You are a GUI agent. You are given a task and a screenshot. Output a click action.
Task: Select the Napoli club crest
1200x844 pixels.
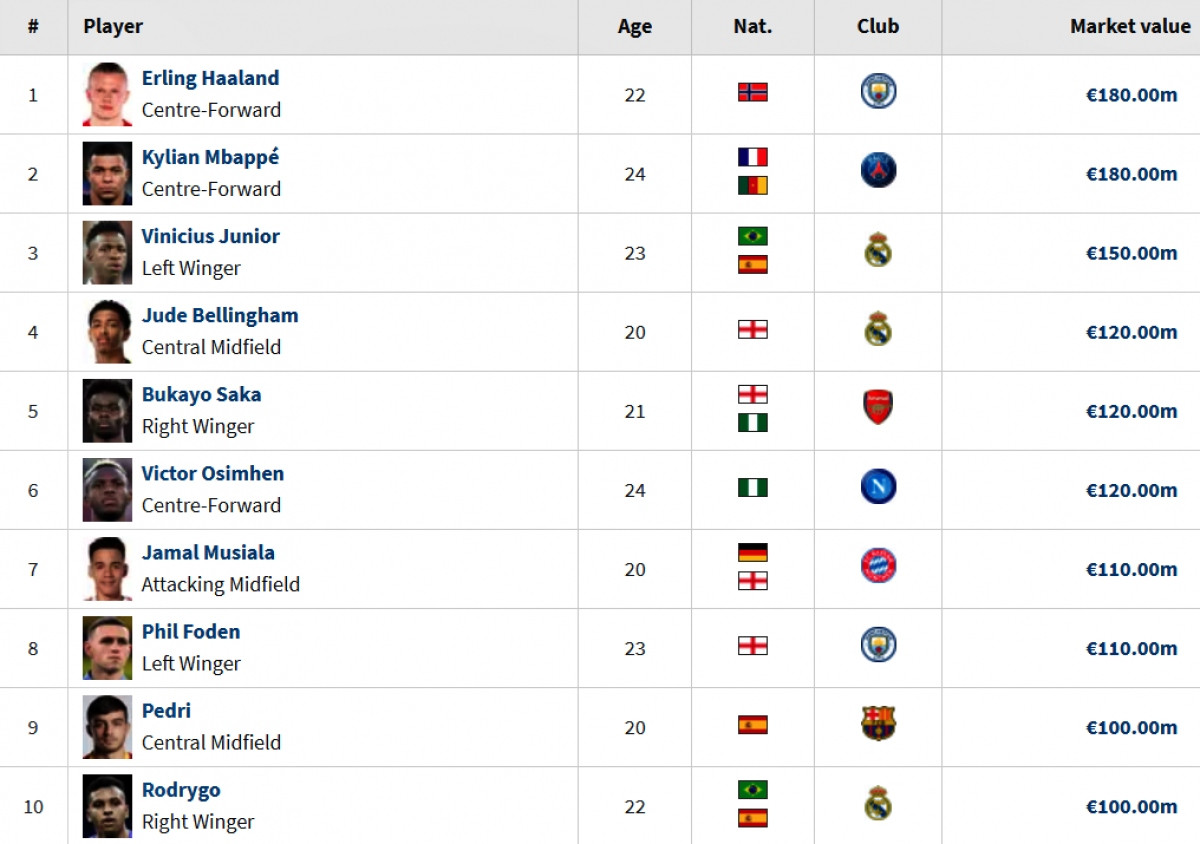(878, 487)
